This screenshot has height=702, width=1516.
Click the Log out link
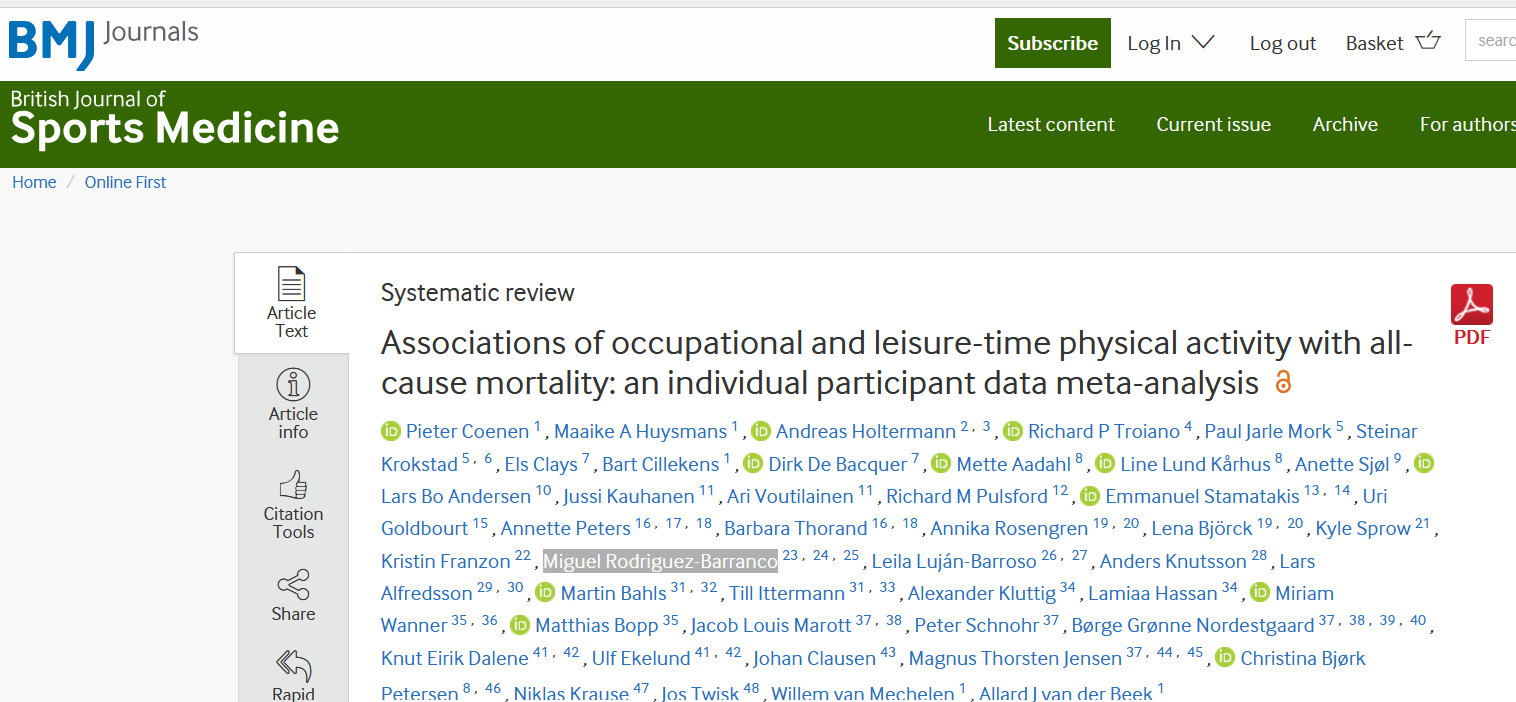(x=1282, y=43)
